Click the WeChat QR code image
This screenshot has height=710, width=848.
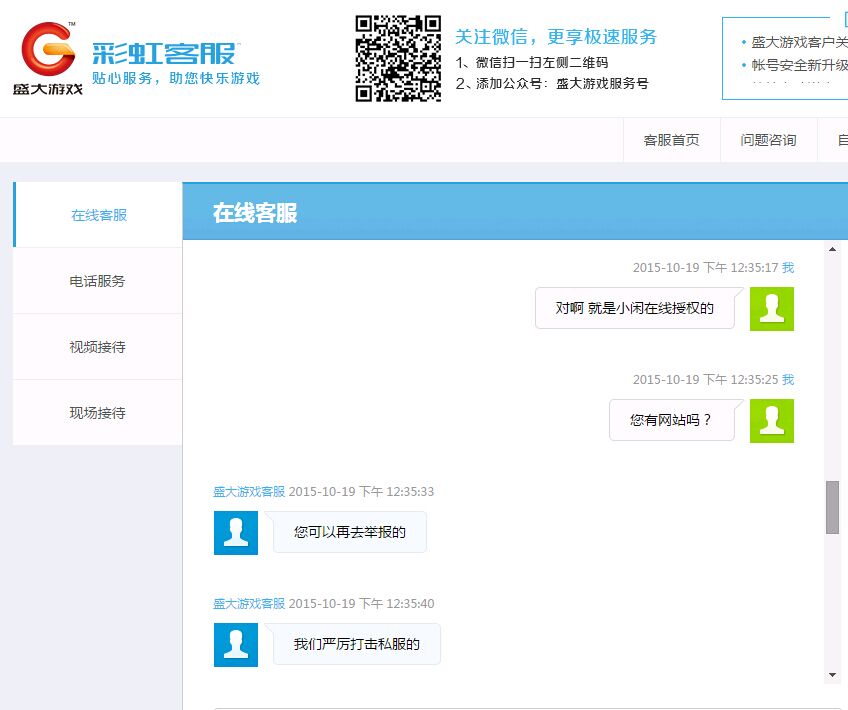point(397,58)
